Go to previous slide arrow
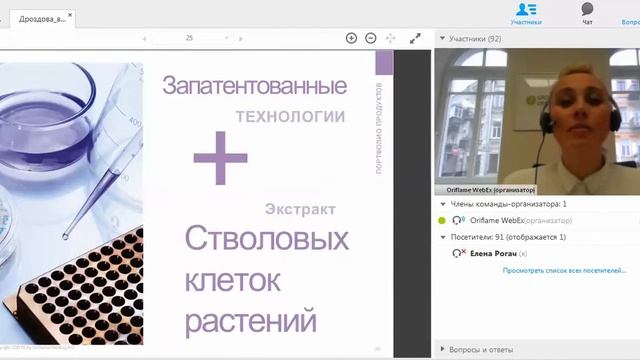Viewport: 640px width, 360px height. pyautogui.click(x=144, y=39)
